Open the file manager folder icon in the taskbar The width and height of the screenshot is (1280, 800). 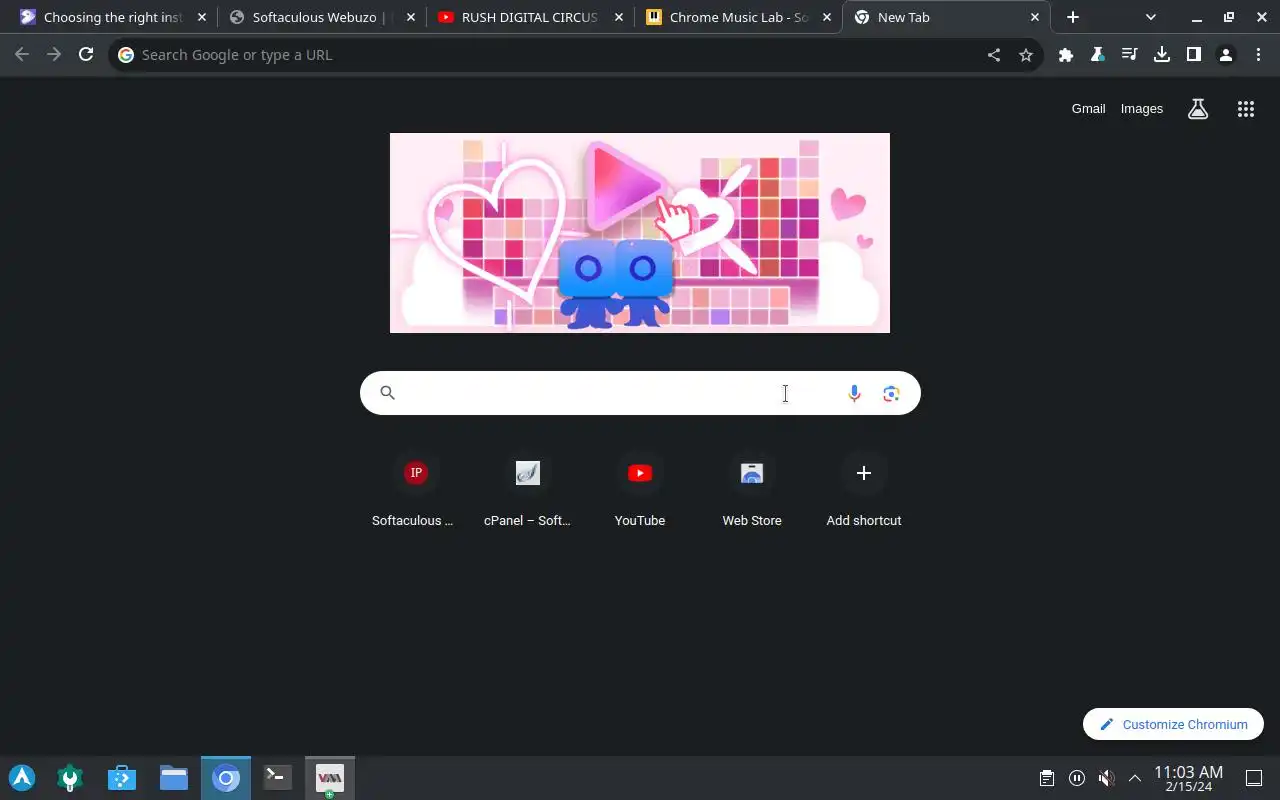pos(174,778)
